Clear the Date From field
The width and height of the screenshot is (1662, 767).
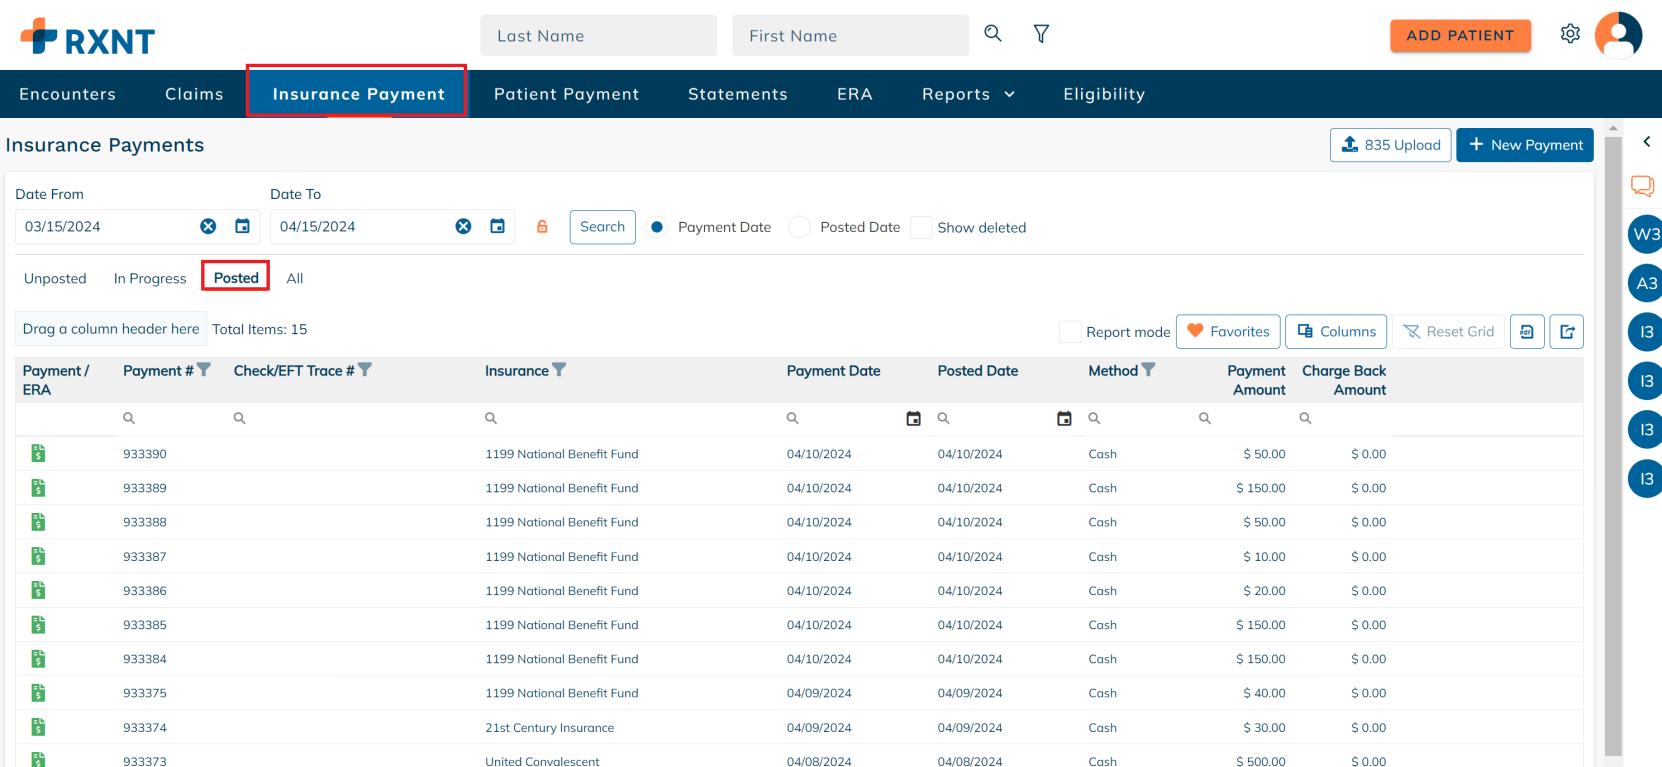(x=208, y=227)
